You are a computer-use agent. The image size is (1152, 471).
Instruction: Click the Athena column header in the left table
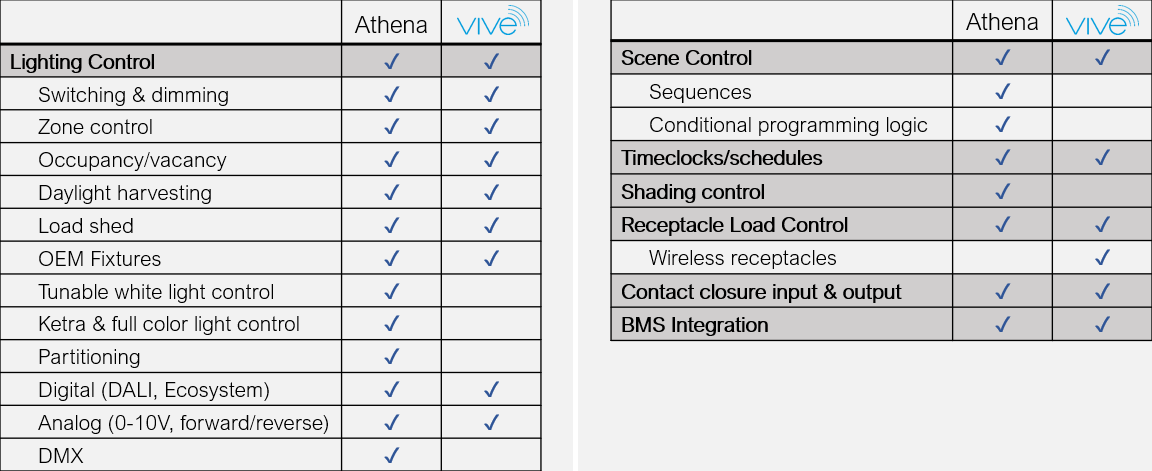pos(391,25)
